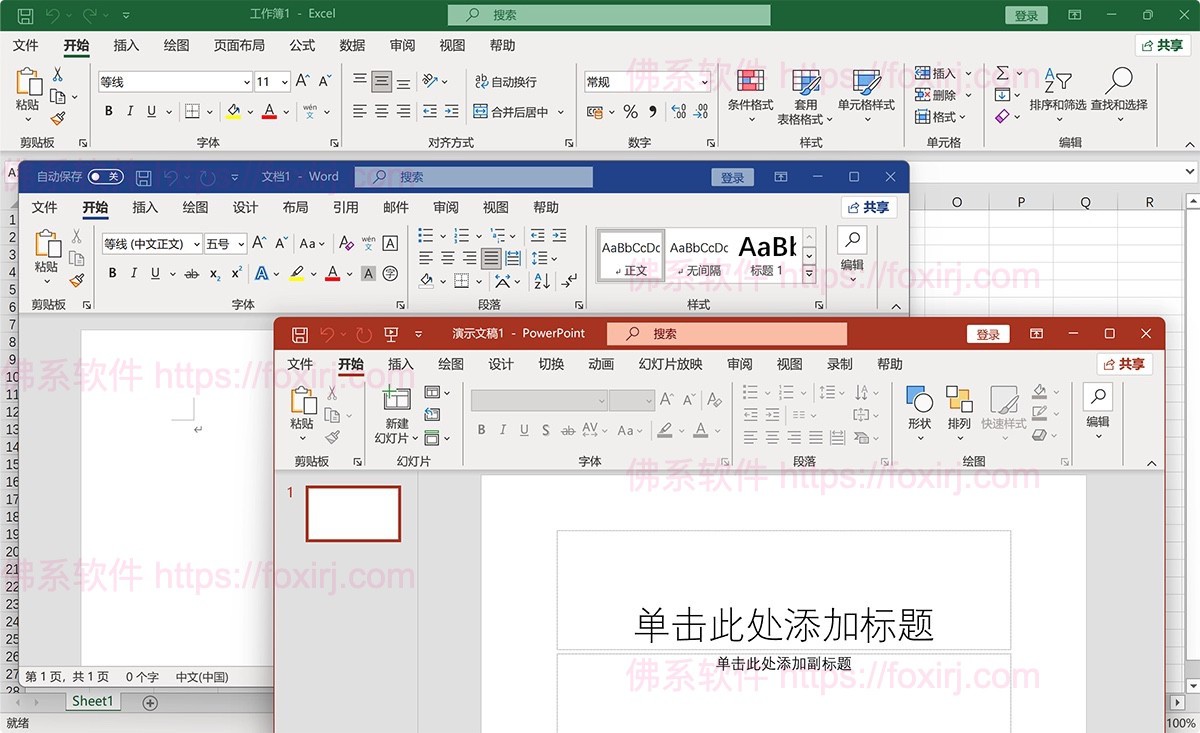The width and height of the screenshot is (1200, 733).
Task: Apply bold formatting in the Word ribbon
Action: pos(112,274)
